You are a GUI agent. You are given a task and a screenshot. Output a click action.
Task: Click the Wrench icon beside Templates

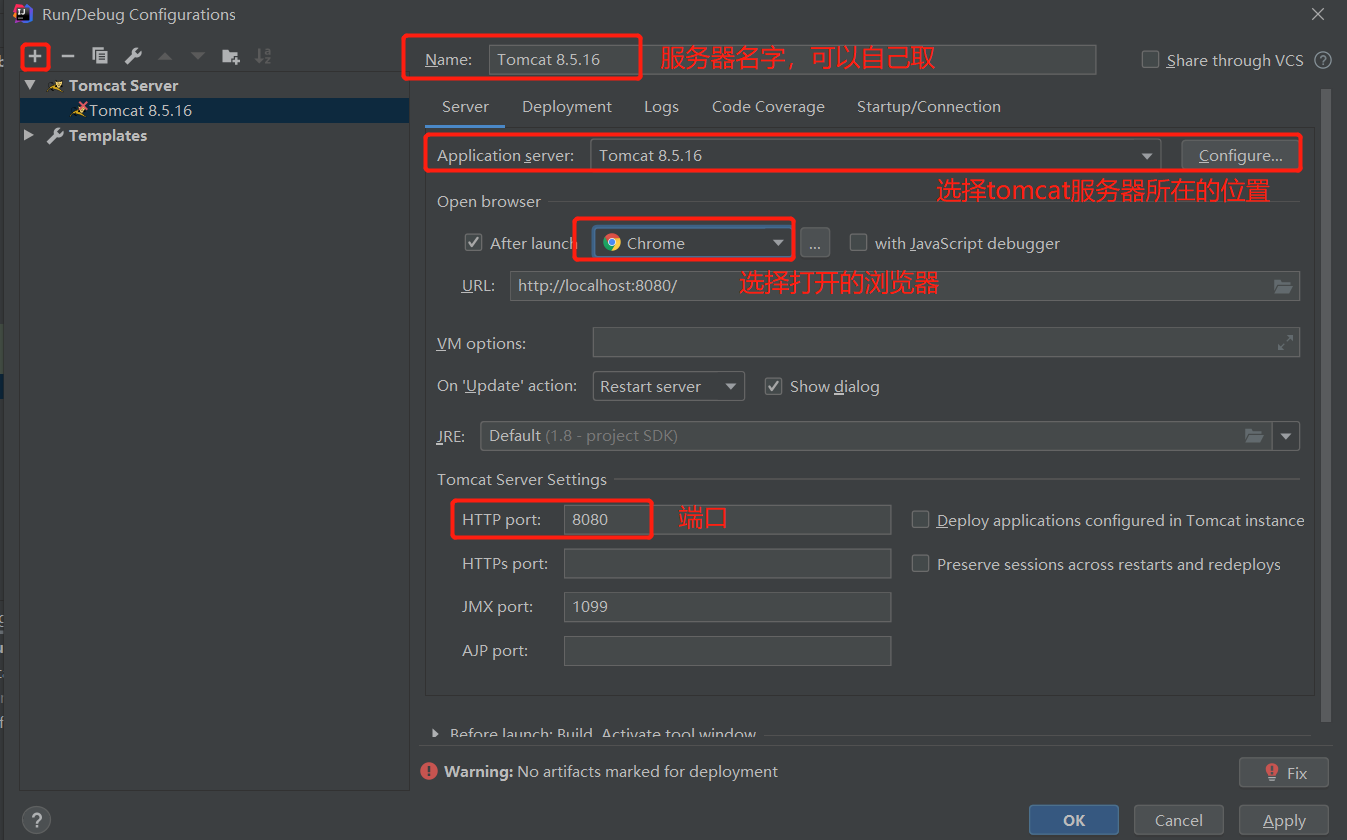(x=56, y=135)
